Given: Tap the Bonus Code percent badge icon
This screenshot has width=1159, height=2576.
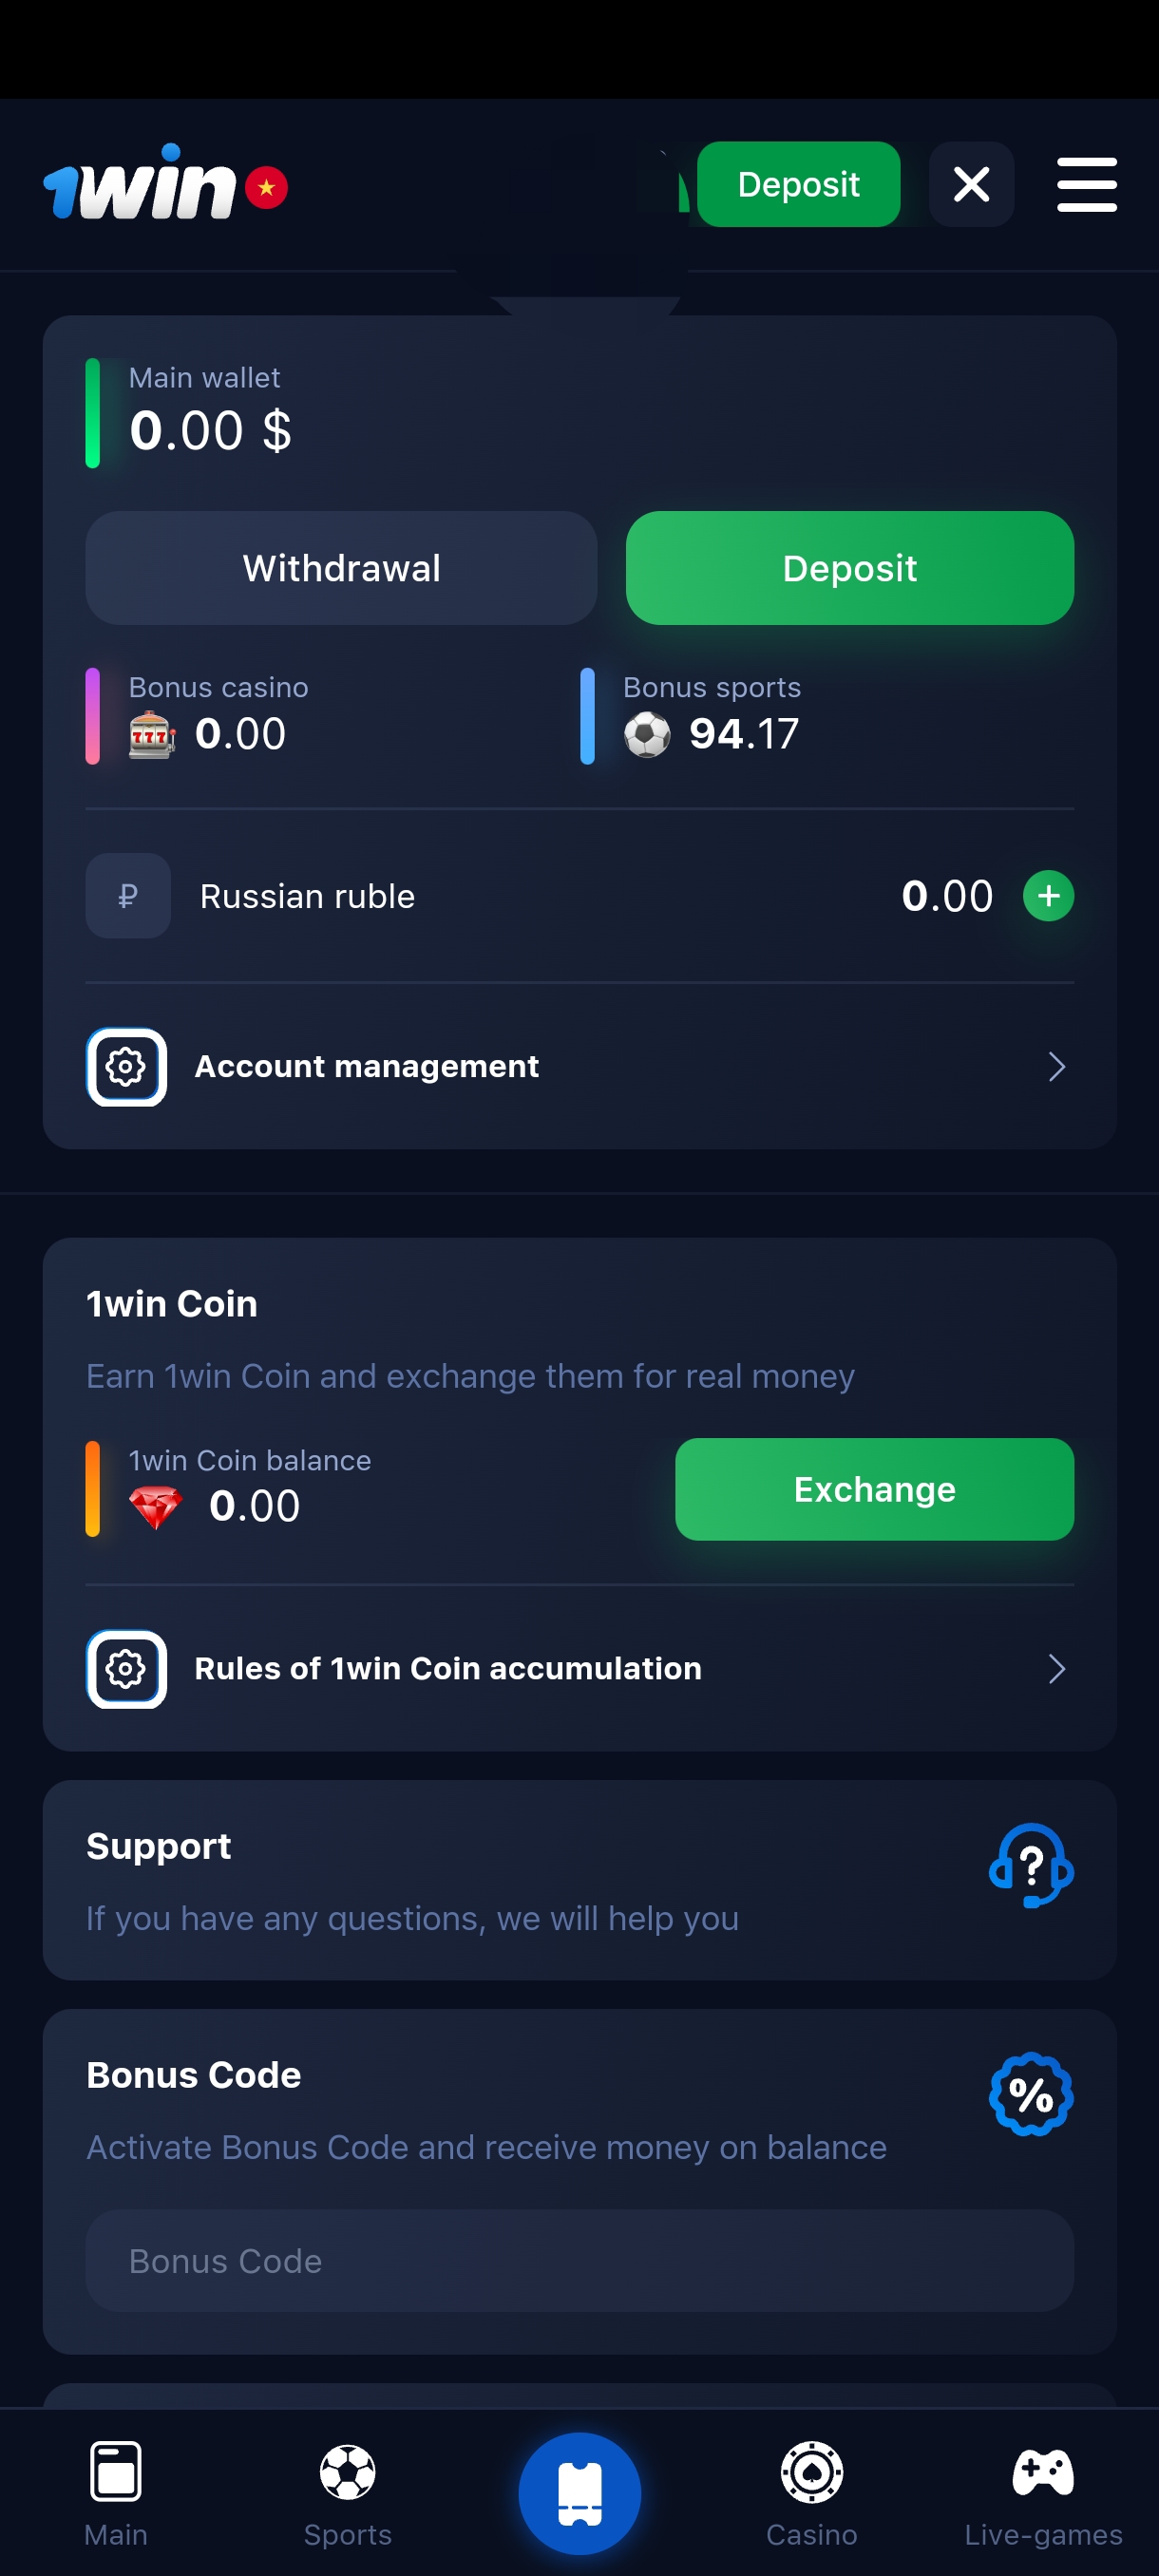Looking at the screenshot, I should [x=1030, y=2094].
